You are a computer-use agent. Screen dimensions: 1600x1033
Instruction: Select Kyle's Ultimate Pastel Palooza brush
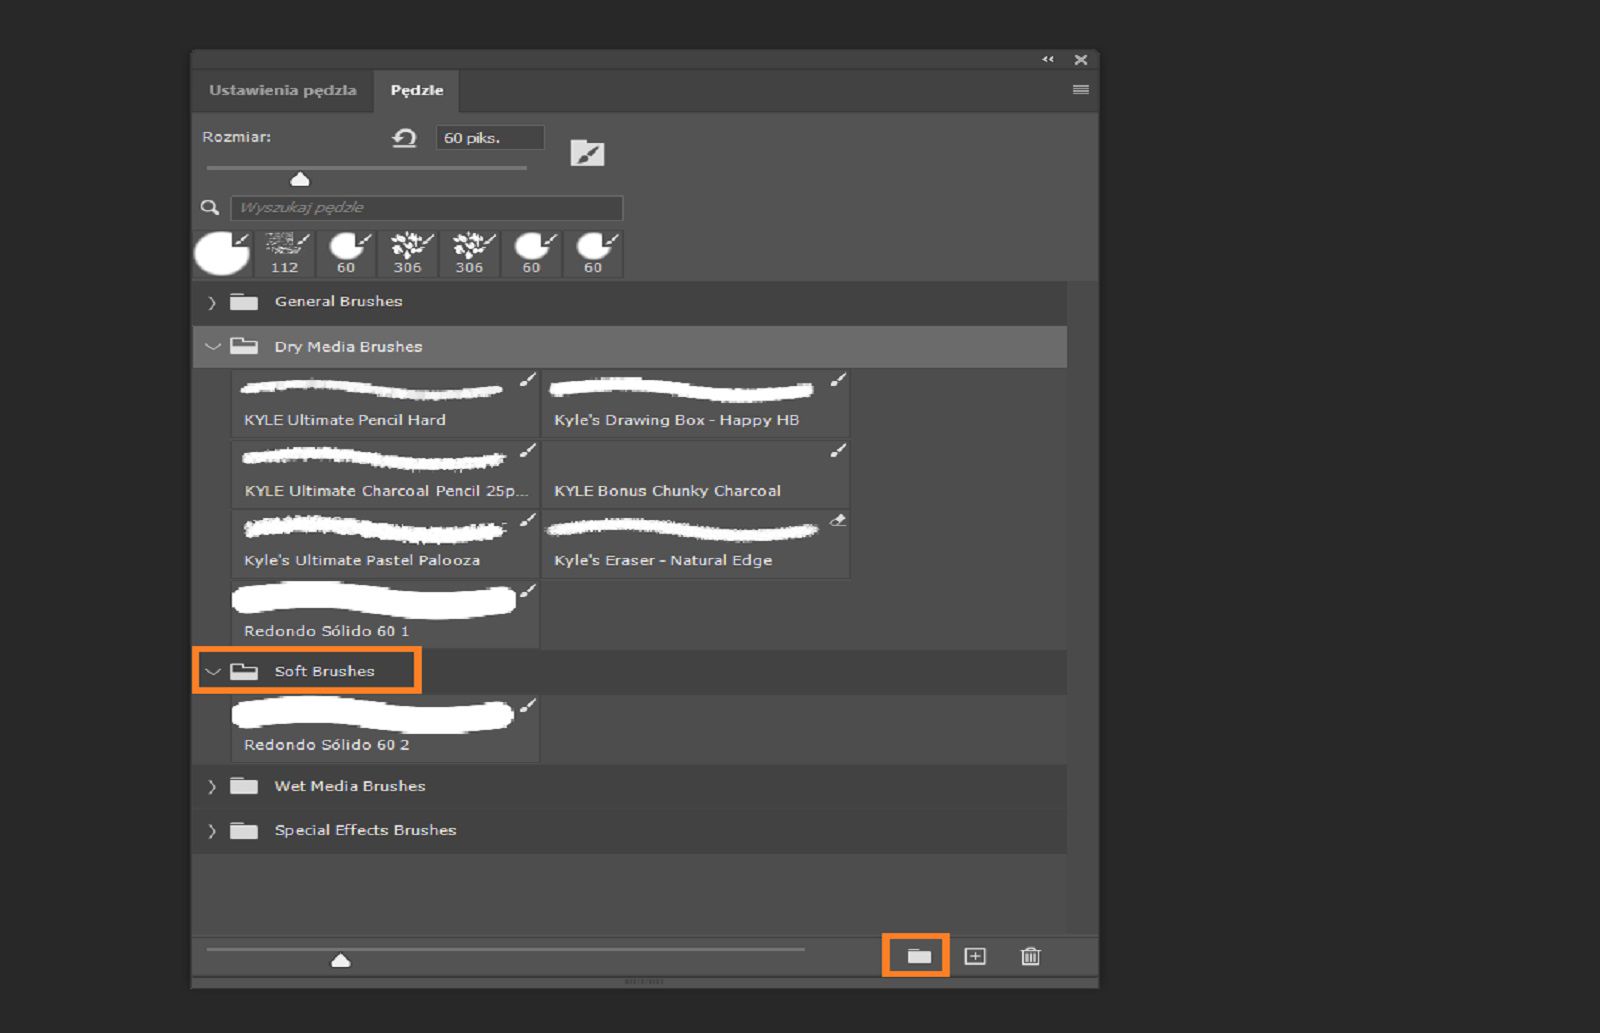click(385, 544)
